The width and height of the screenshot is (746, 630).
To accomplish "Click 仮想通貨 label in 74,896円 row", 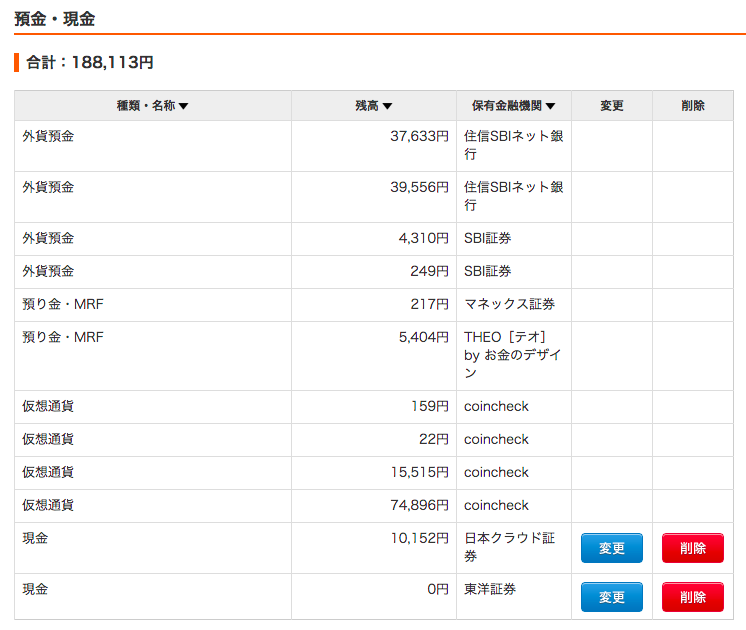I will pyautogui.click(x=48, y=505).
